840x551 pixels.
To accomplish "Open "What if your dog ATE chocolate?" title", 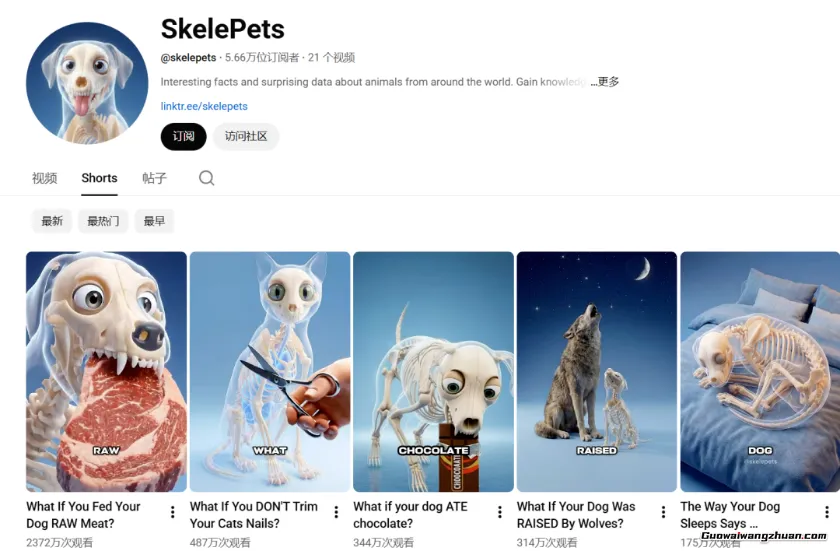I will pyautogui.click(x=410, y=515).
